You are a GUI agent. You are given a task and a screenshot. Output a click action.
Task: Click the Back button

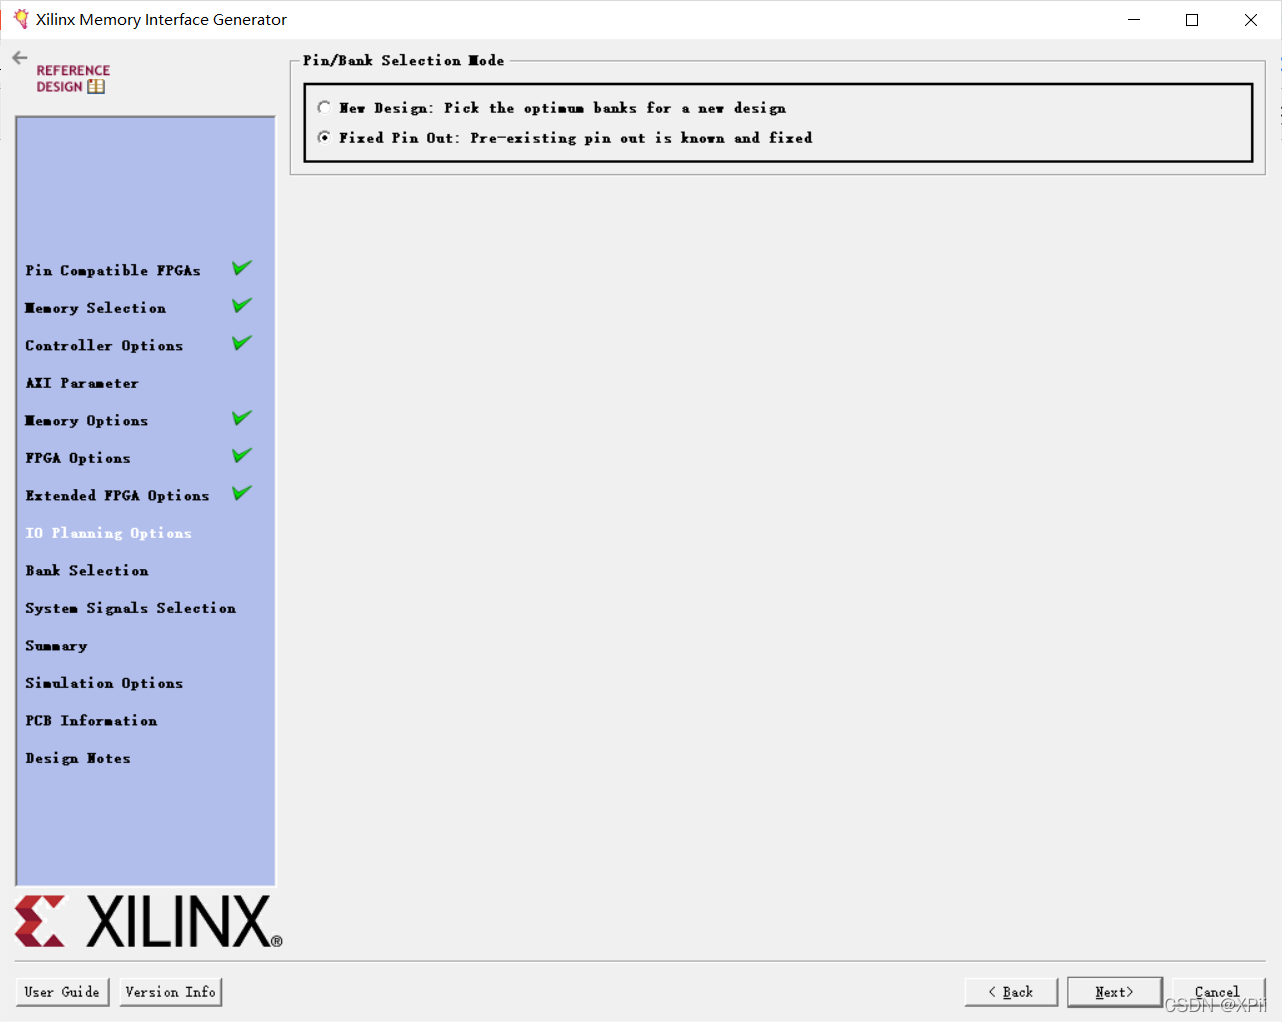click(x=1011, y=992)
